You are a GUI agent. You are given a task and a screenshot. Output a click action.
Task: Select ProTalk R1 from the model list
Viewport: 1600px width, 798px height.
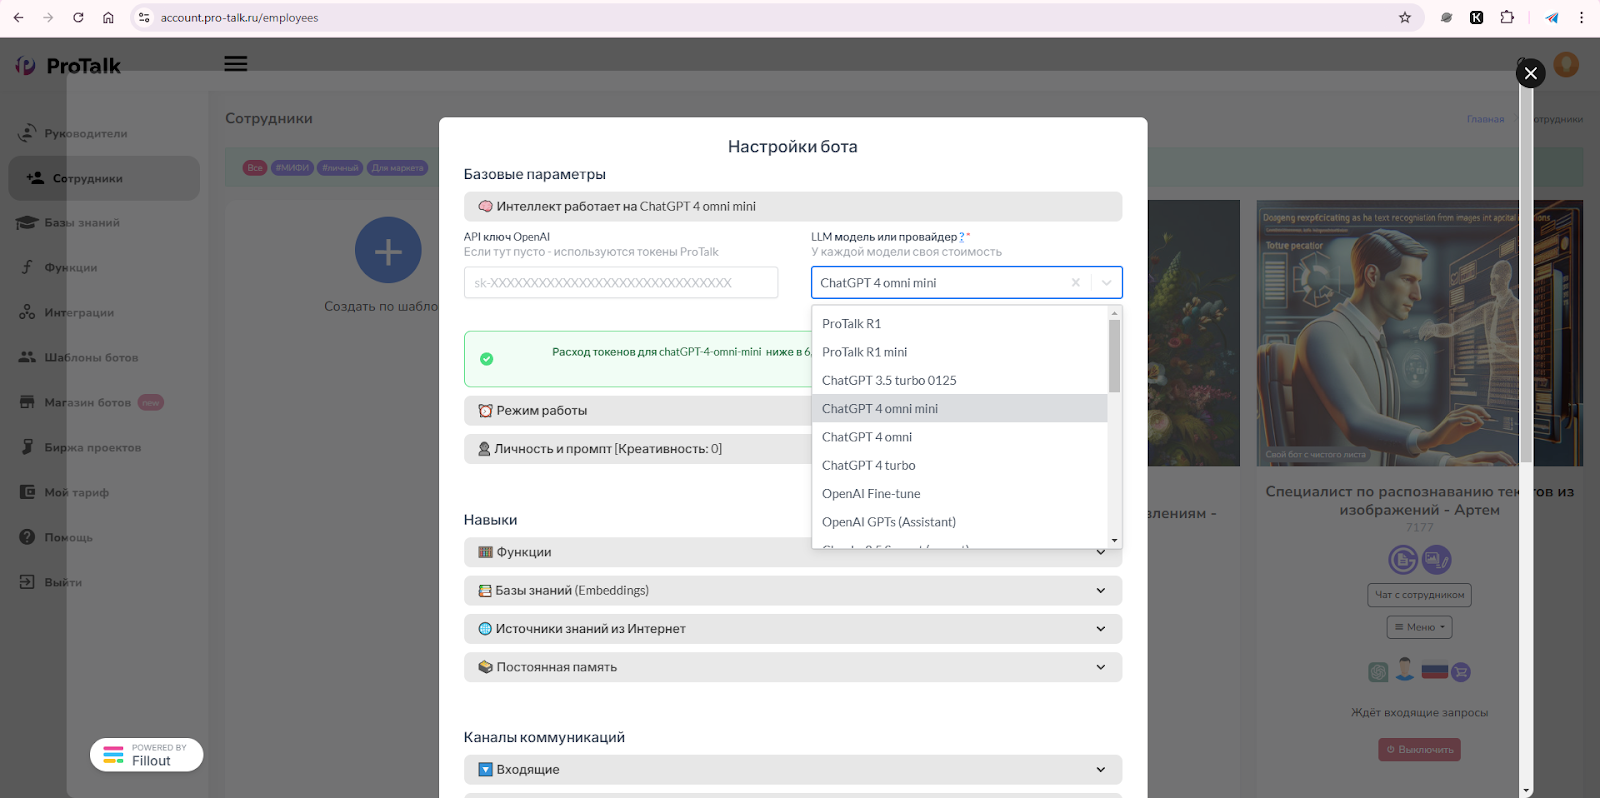coord(960,324)
